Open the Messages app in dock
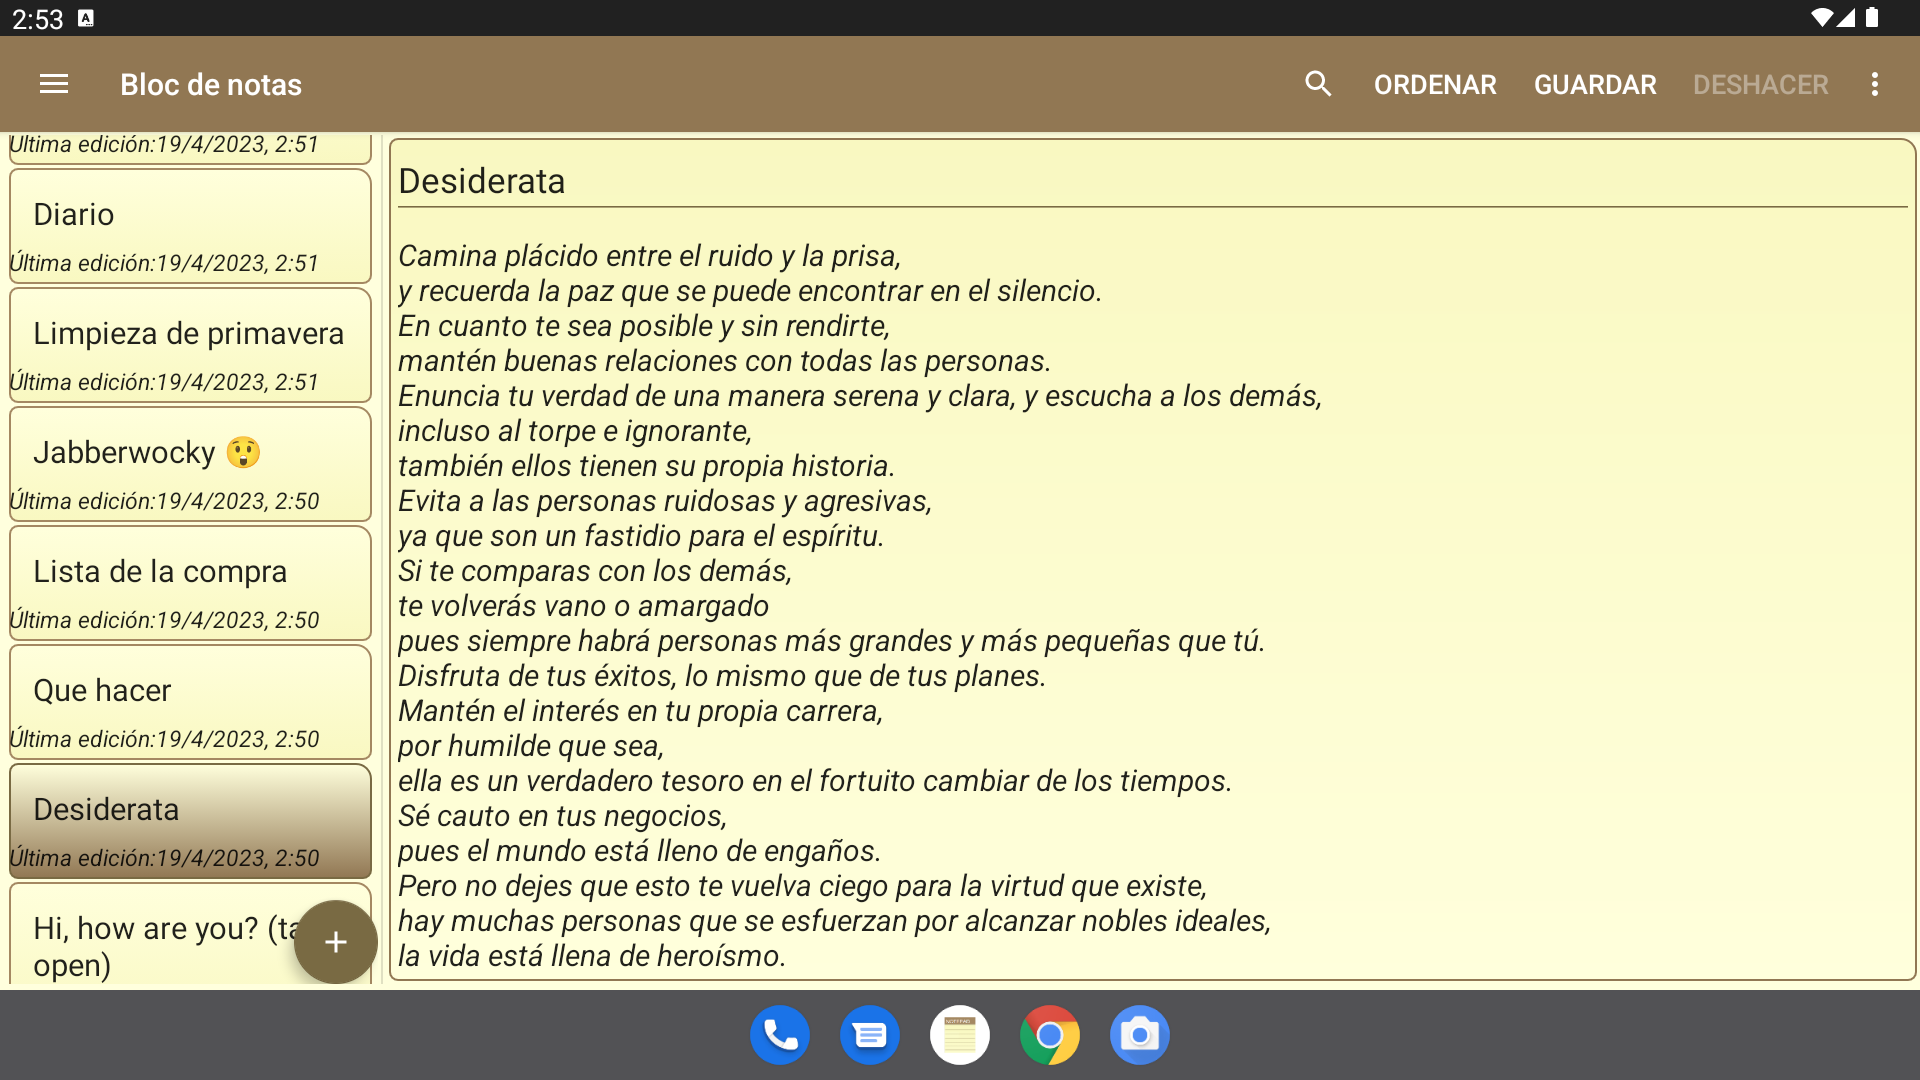 (x=870, y=1035)
